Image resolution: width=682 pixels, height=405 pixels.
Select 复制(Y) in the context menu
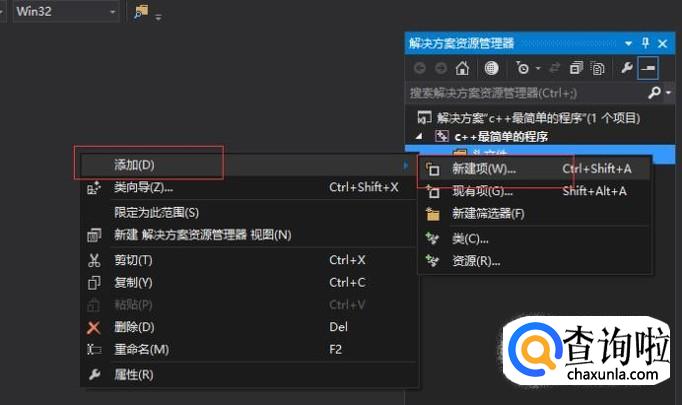pos(249,283)
